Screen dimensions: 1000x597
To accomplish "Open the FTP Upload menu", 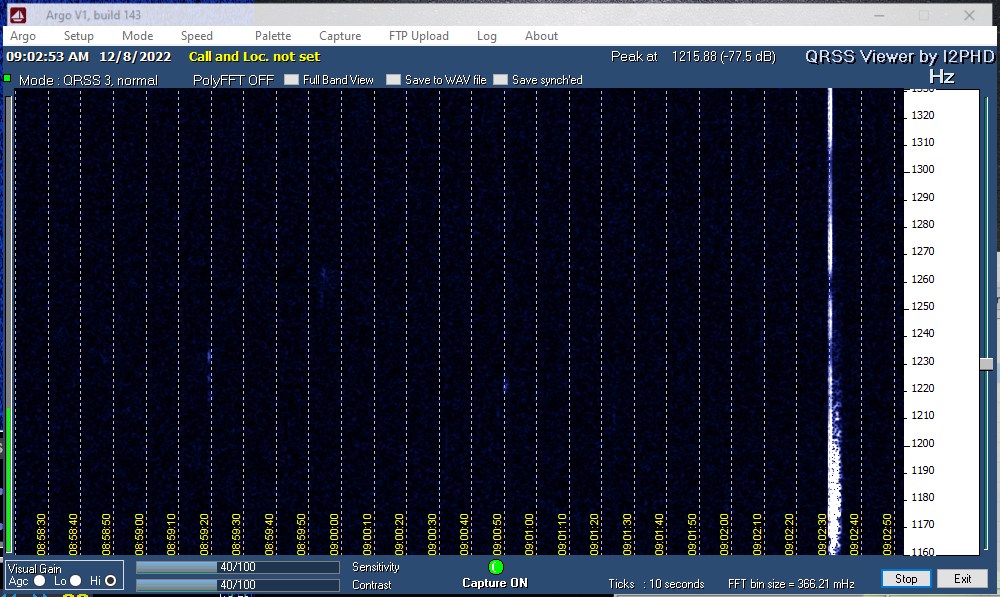I will (x=419, y=36).
